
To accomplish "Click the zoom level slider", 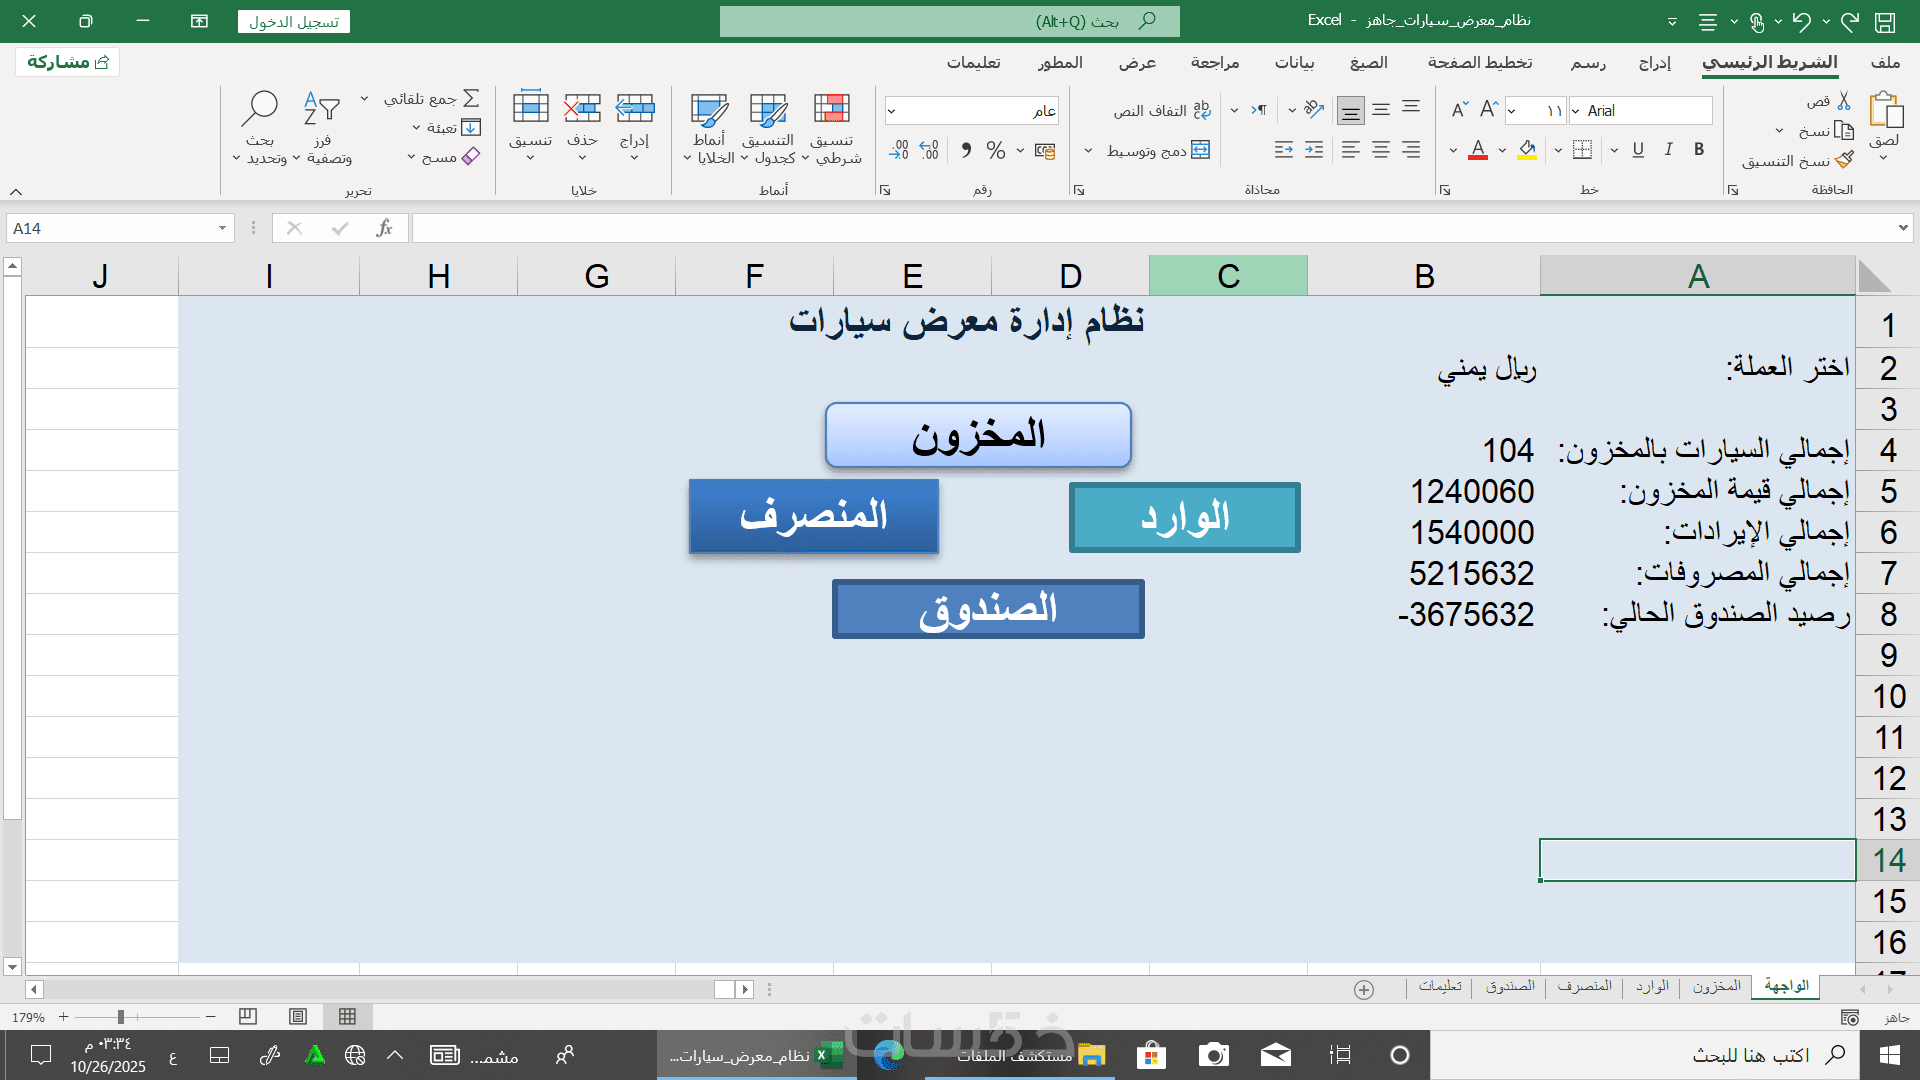I will (x=121, y=1017).
